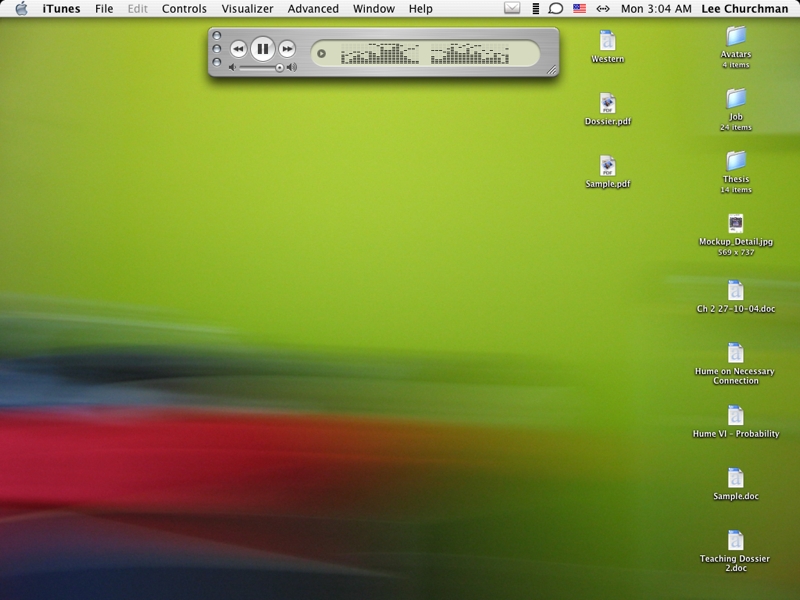Open the Lee Churchman user switching menu

click(744, 9)
